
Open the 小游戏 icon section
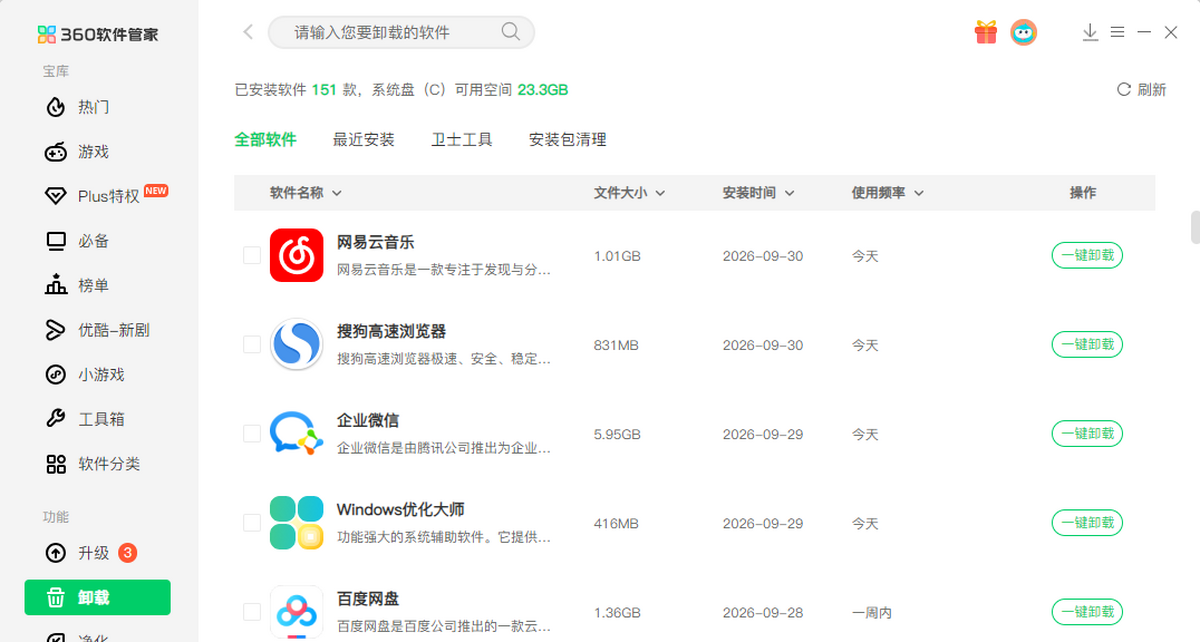click(x=56, y=375)
